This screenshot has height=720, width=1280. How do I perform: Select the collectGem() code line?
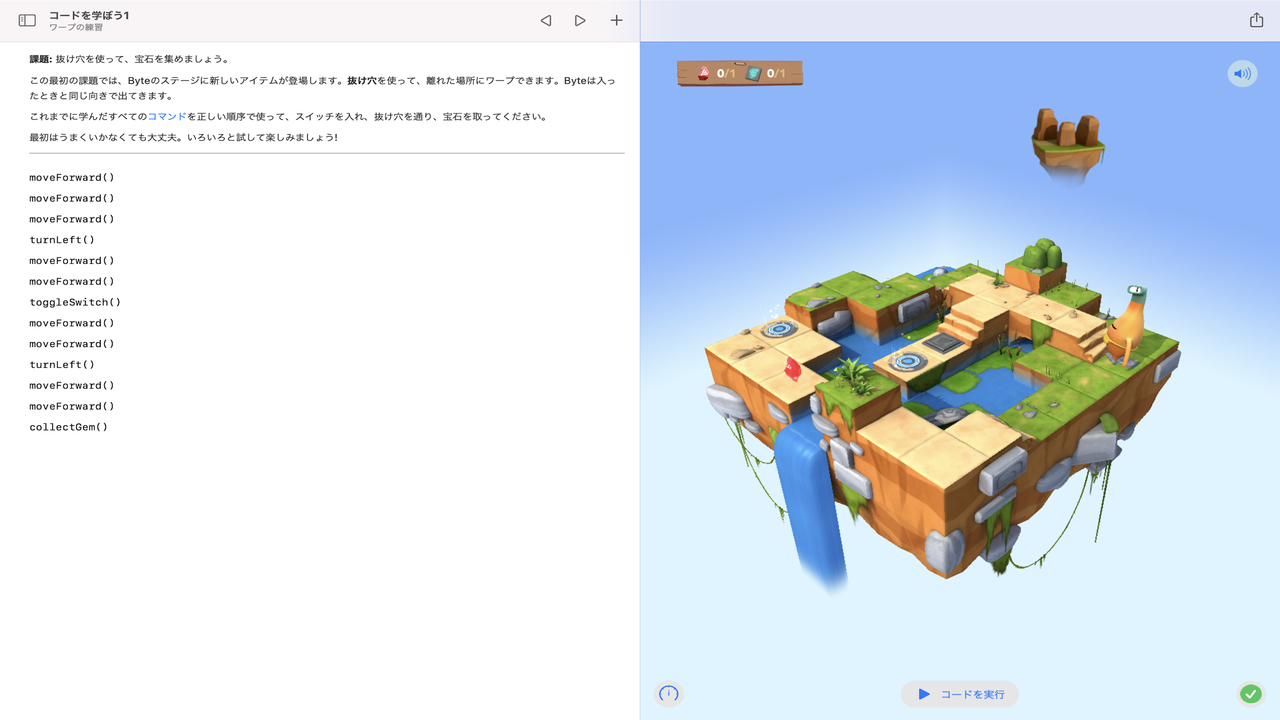click(x=68, y=427)
